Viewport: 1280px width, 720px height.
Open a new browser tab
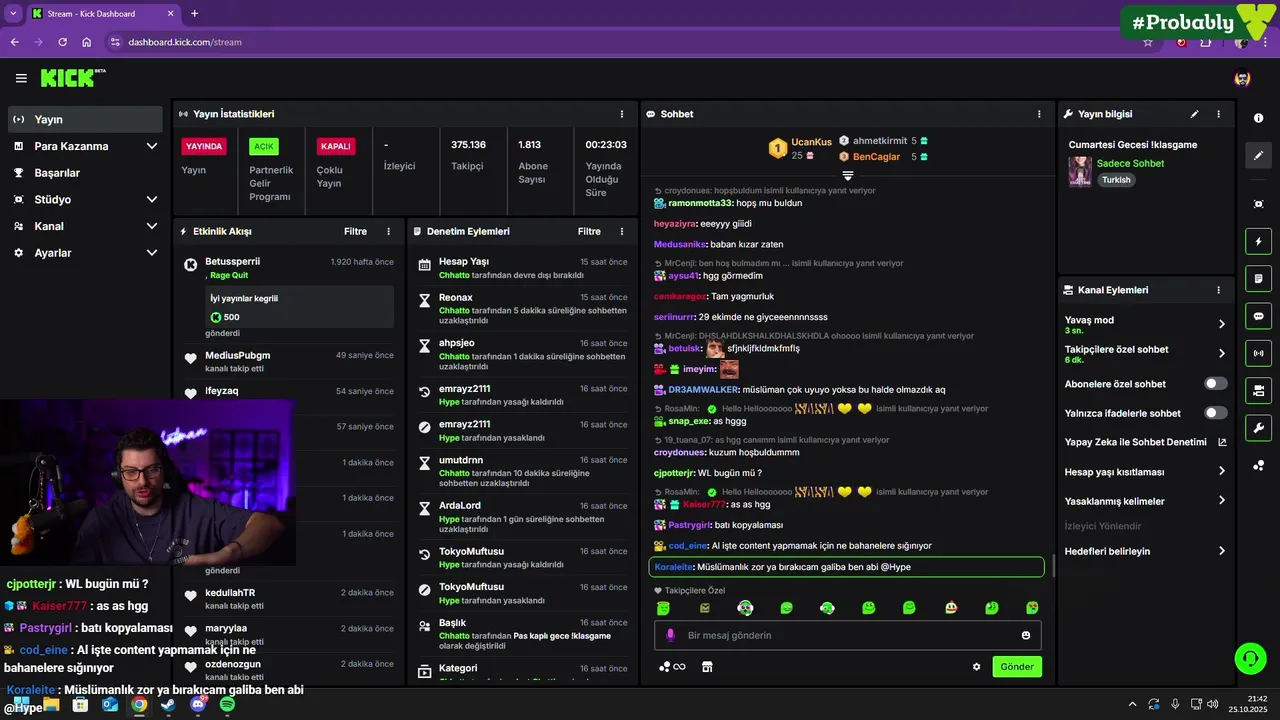pyautogui.click(x=194, y=14)
